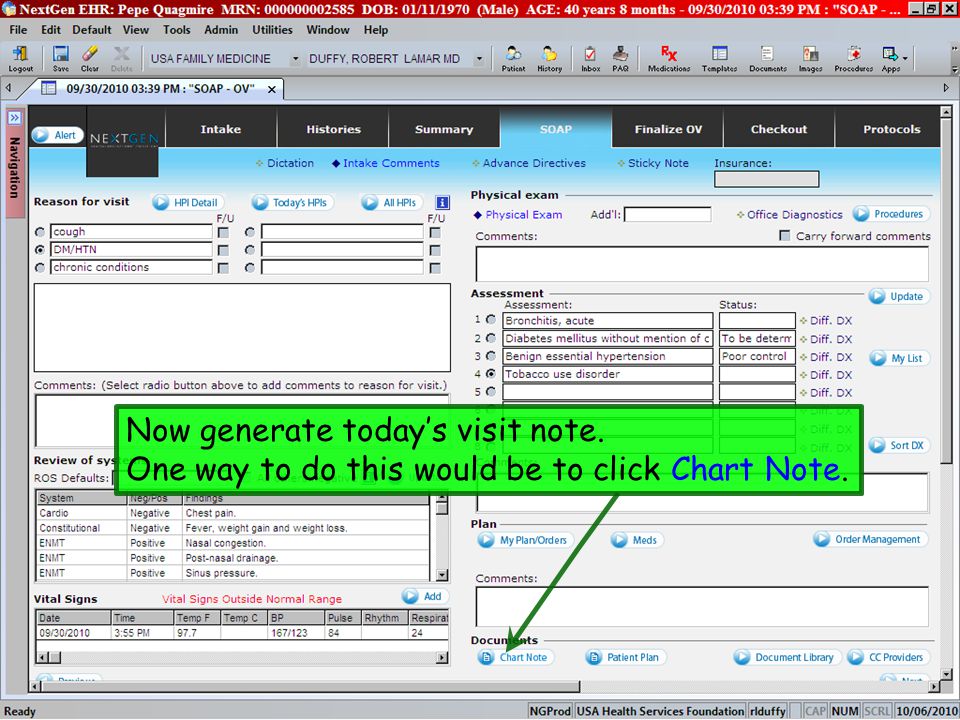Screen dimensions: 960x720
Task: Click the Save toolbar icon
Action: [x=61, y=58]
